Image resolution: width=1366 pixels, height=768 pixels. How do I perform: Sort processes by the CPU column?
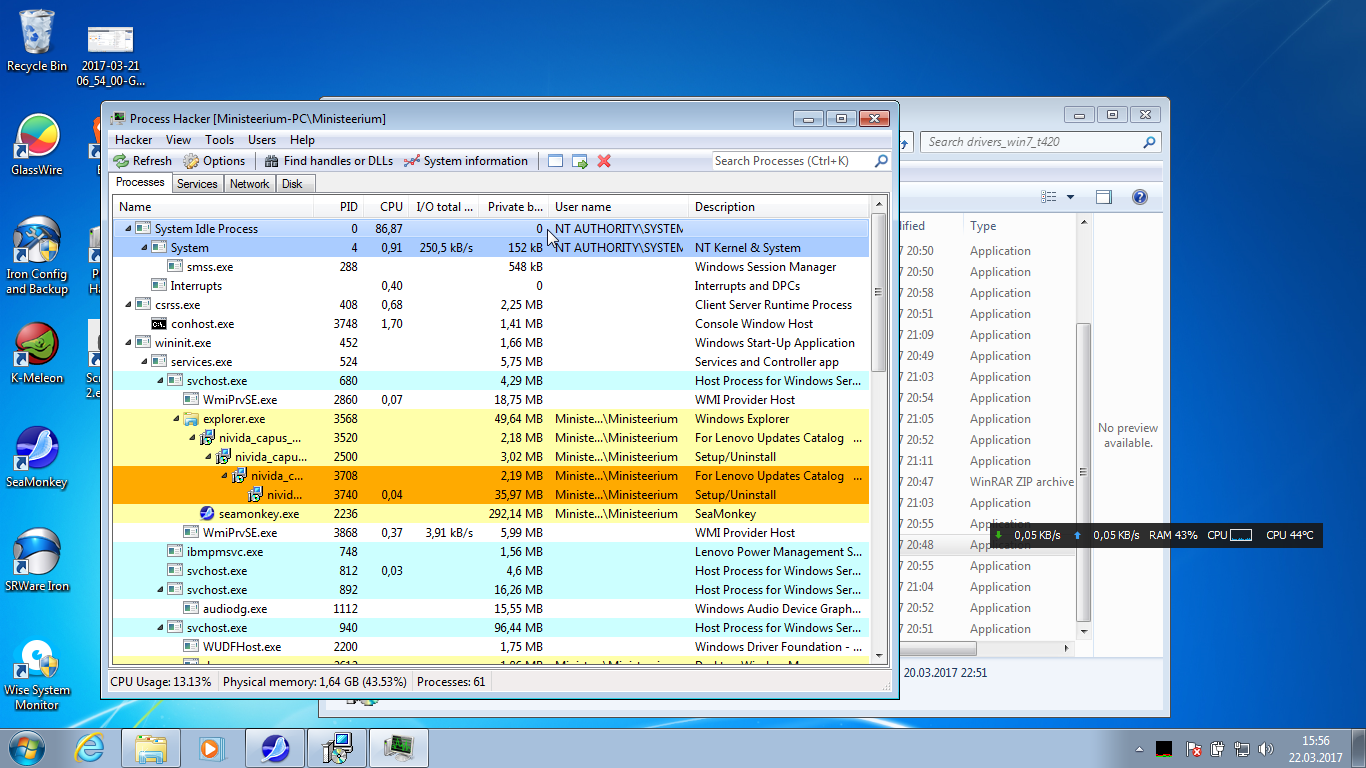click(x=391, y=207)
